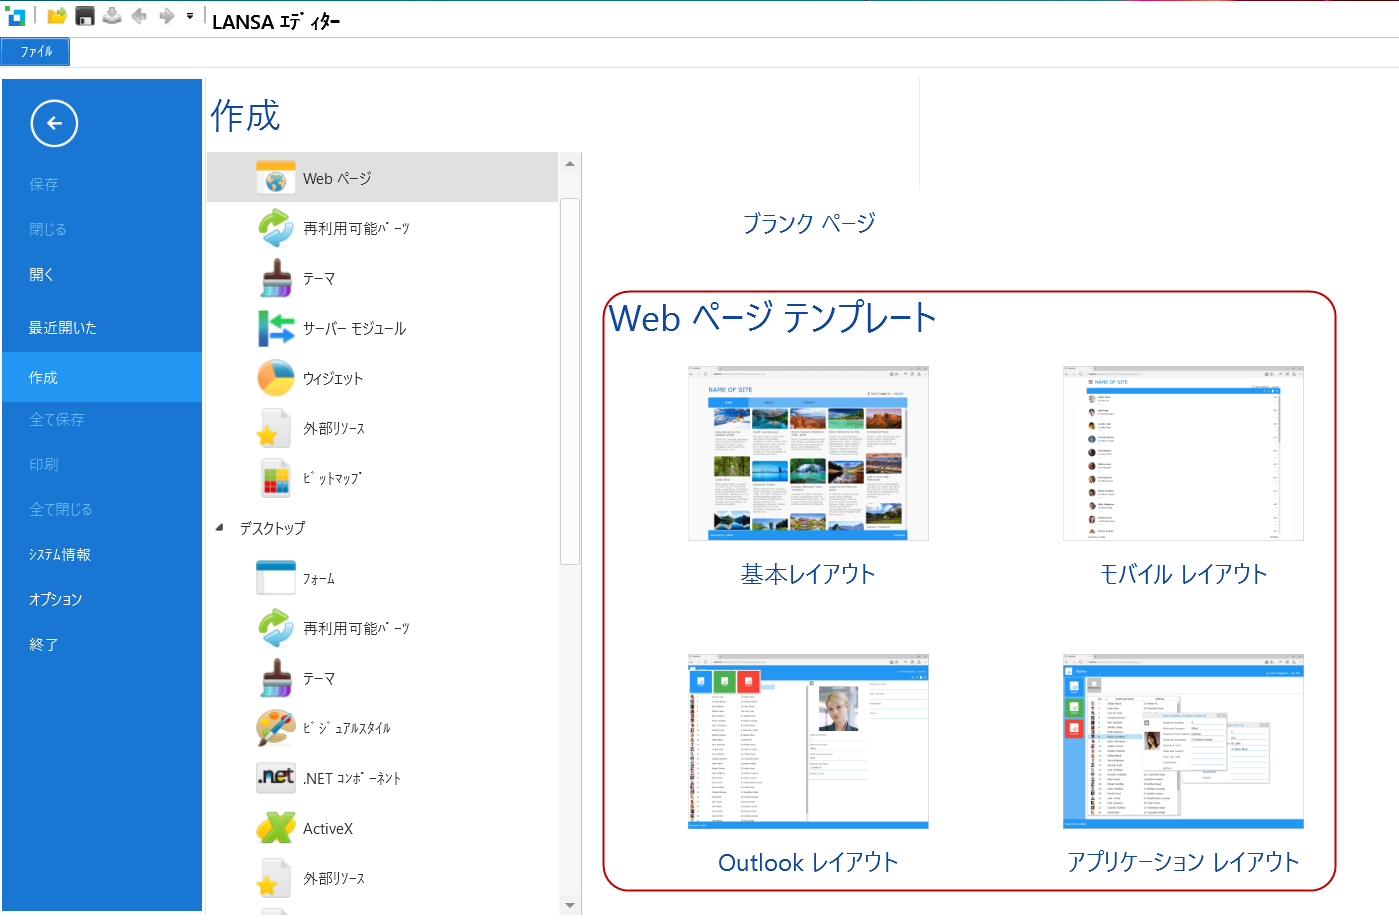Click the 'ActiveX' label text

pyautogui.click(x=328, y=828)
